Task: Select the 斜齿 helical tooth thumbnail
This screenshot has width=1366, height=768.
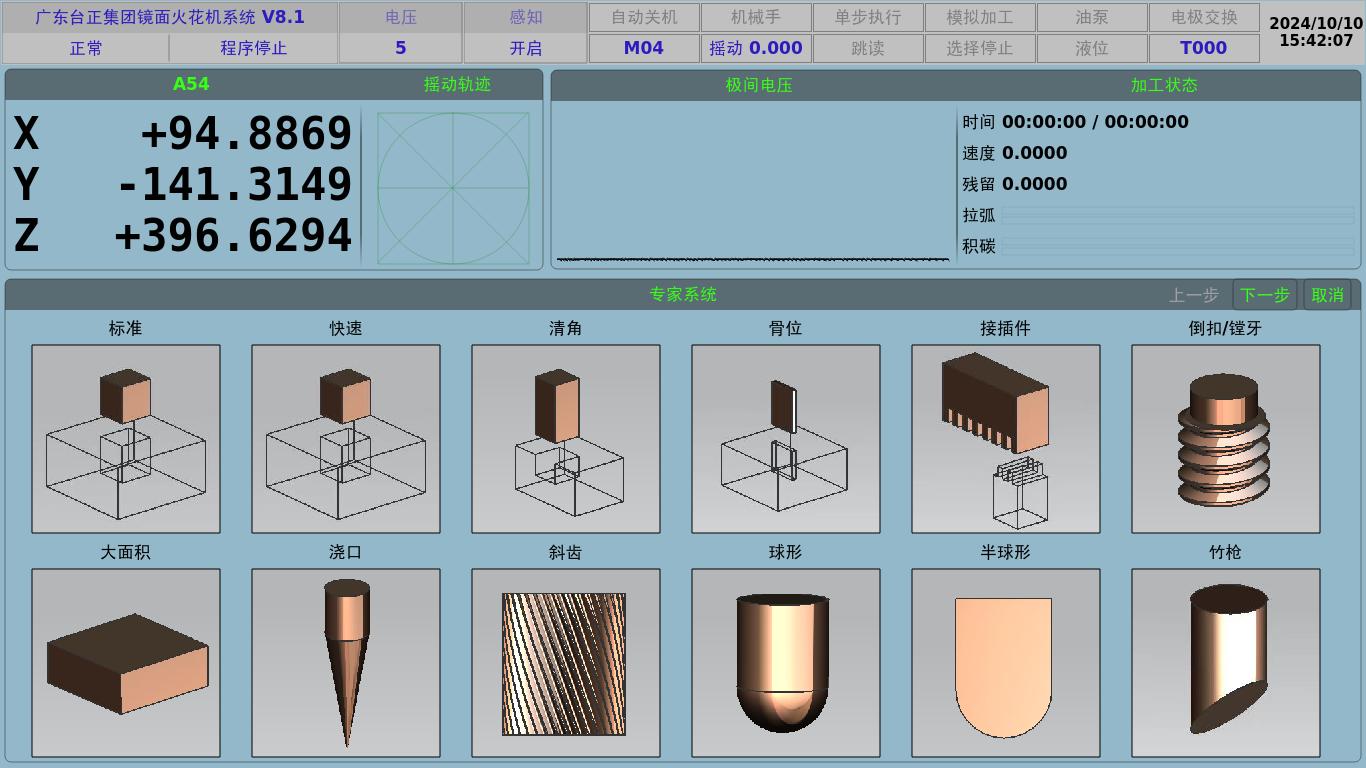Action: pyautogui.click(x=566, y=663)
